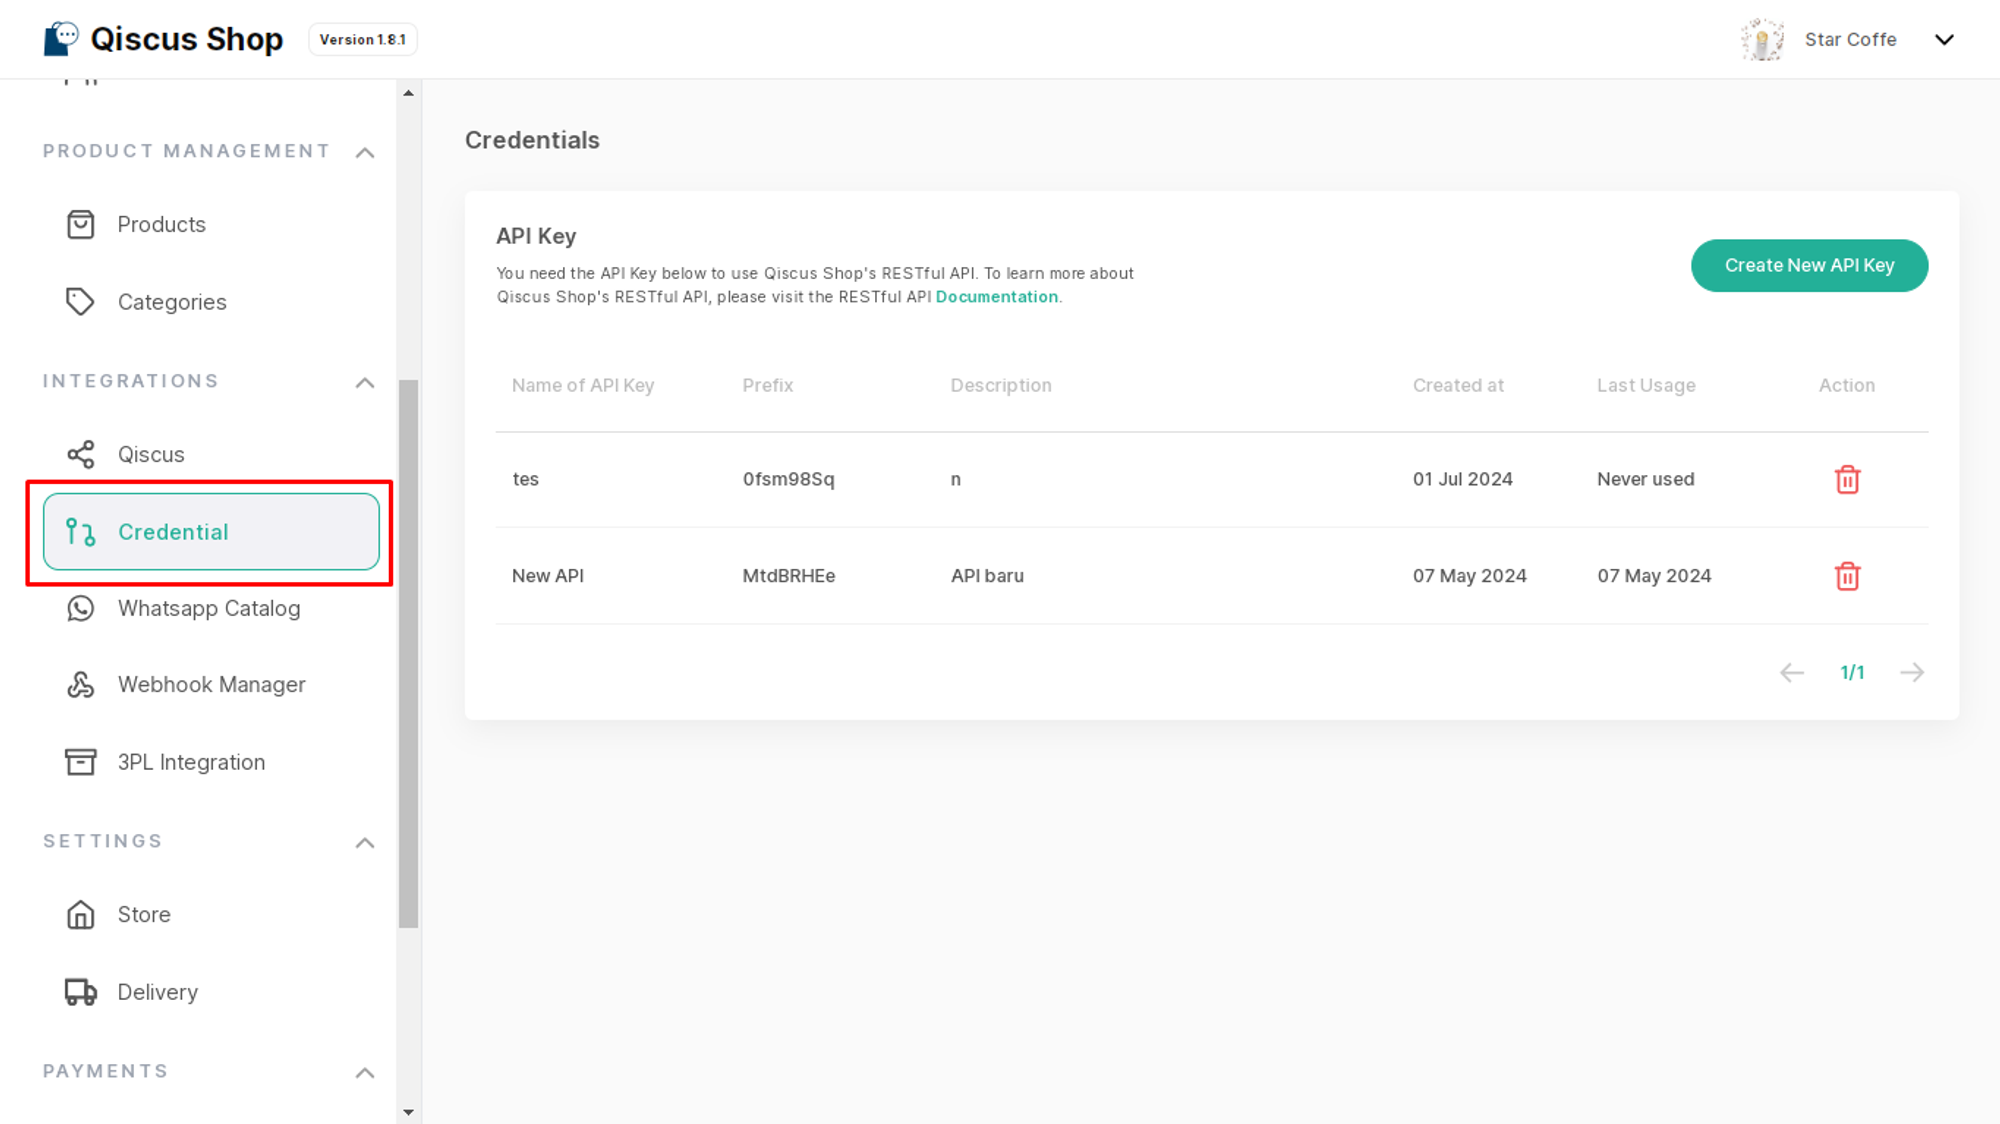2000x1124 pixels.
Task: Click the 'Never used' last usage cell
Action: [1645, 479]
